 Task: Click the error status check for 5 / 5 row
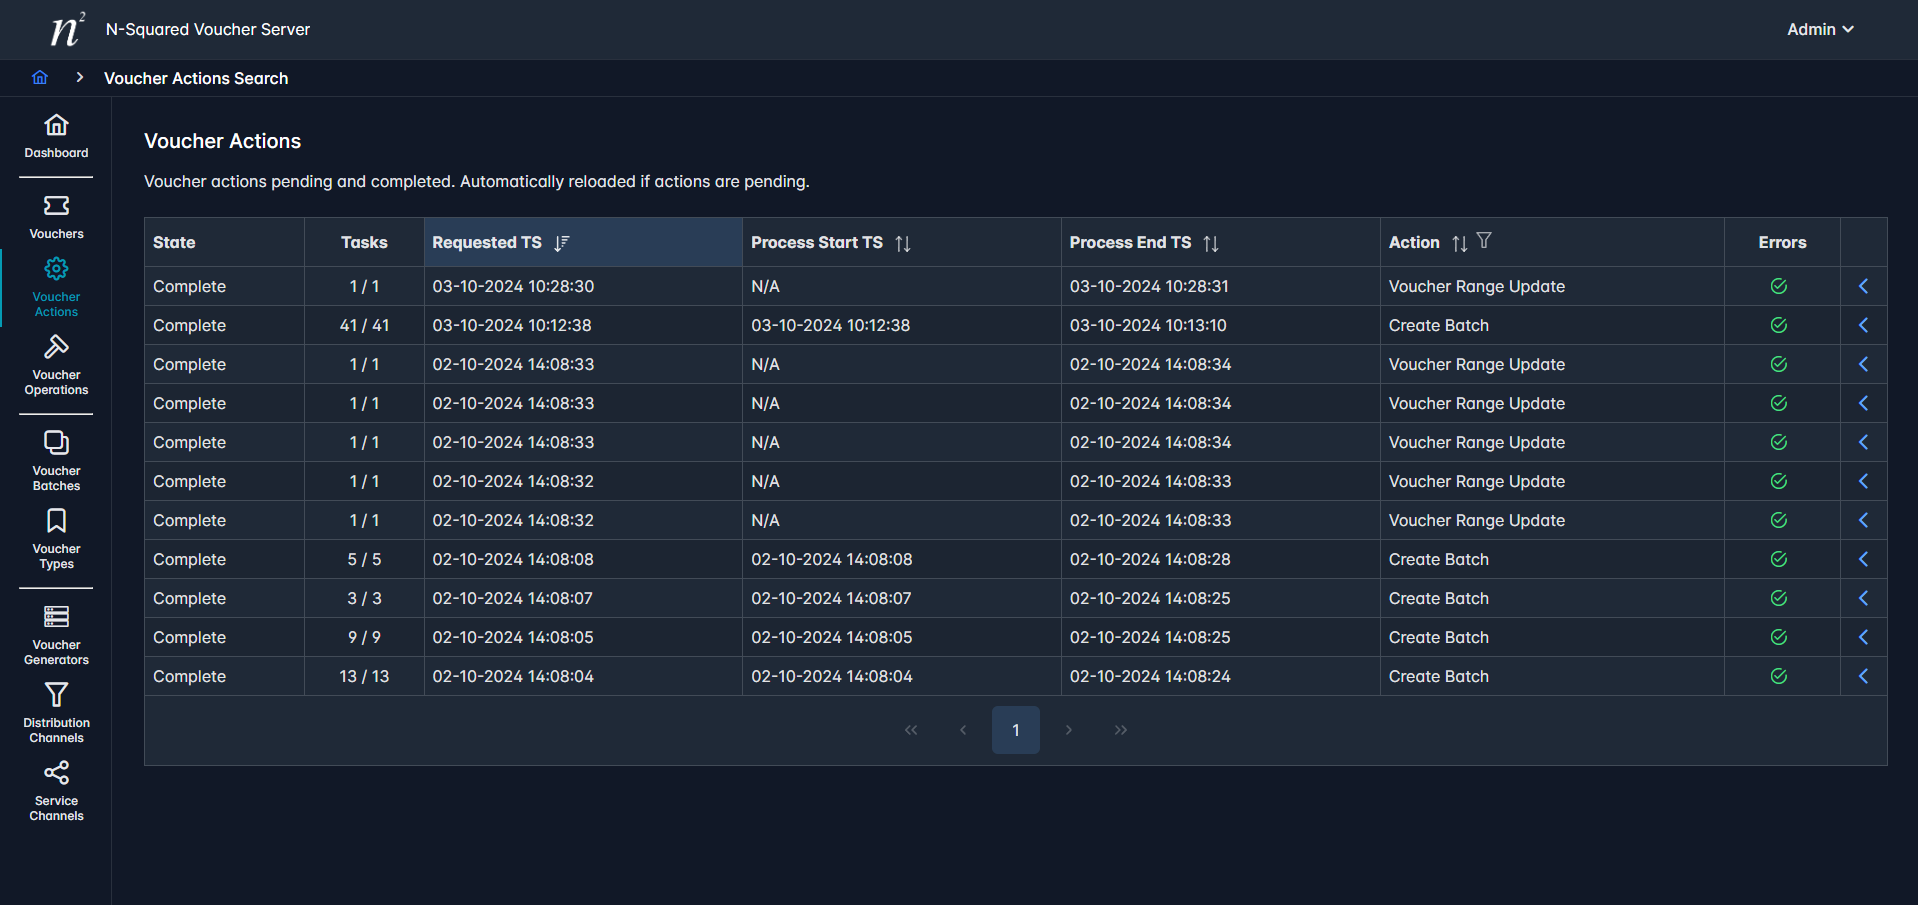click(x=1778, y=559)
